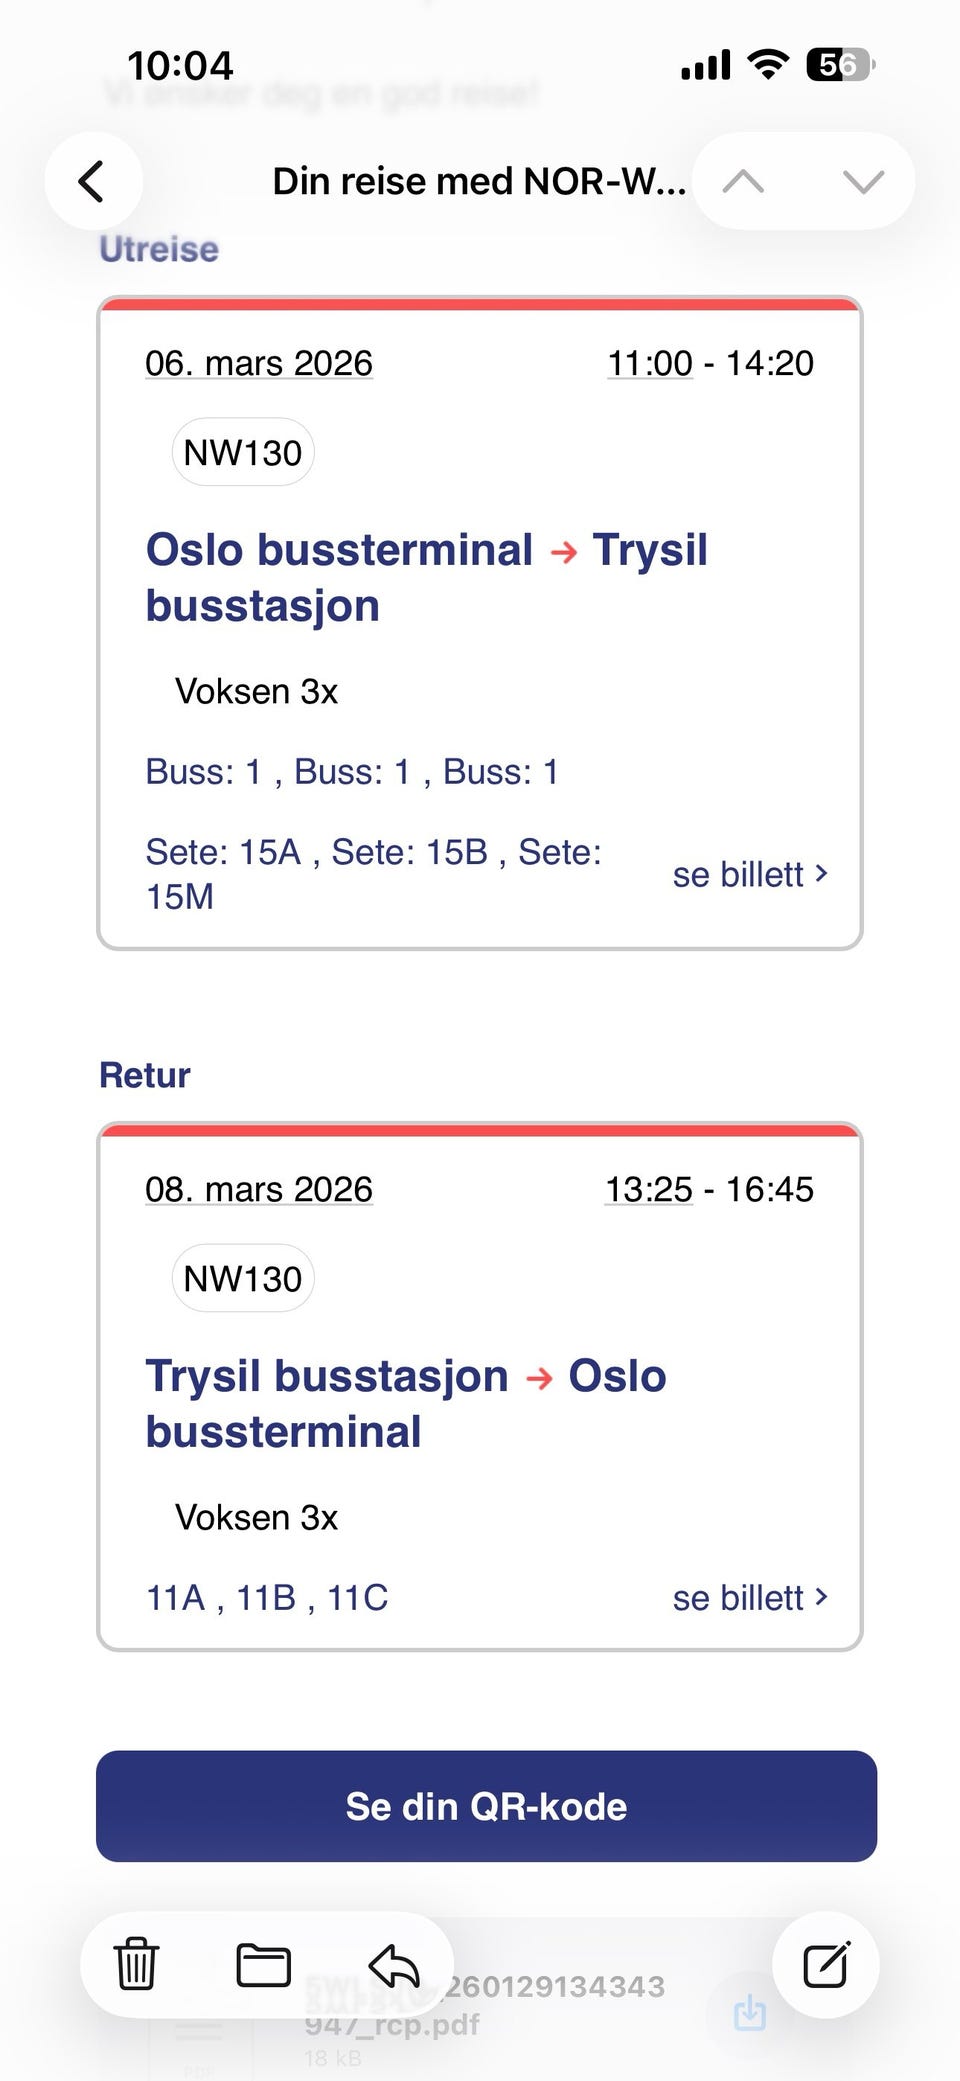Tap the email subject 'Din reise med NOR-W...'

pyautogui.click(x=479, y=182)
